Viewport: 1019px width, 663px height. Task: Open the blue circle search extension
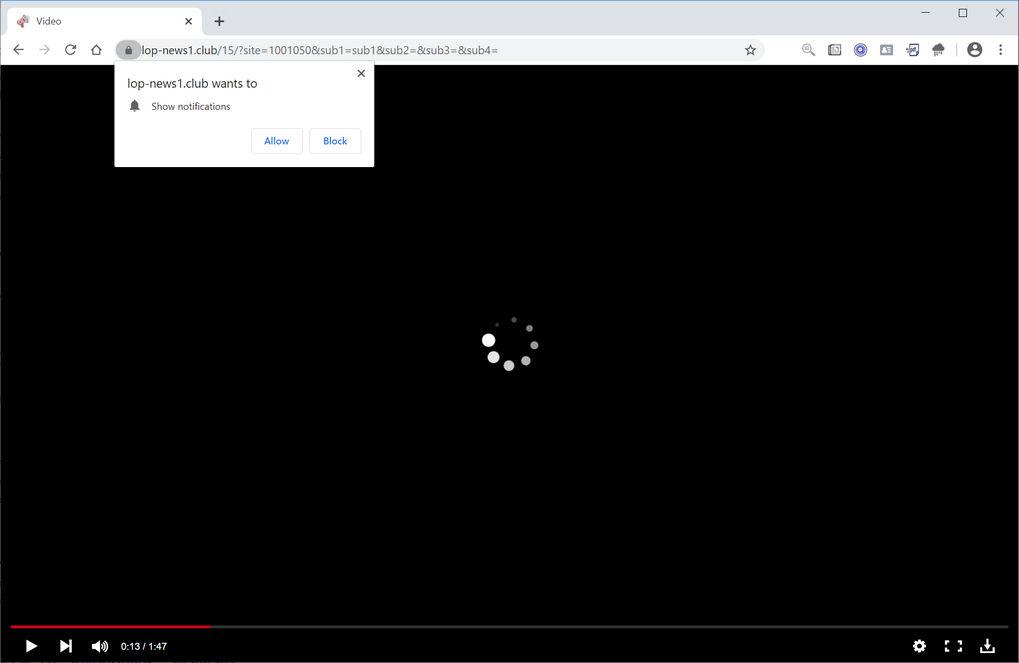coord(860,49)
